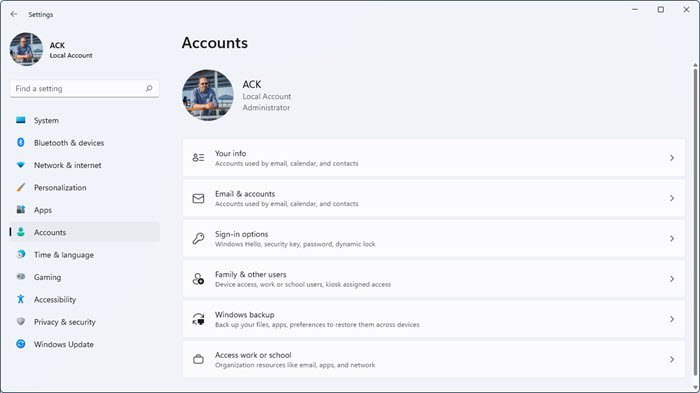This screenshot has height=393, width=700.
Task: Open Windows backup via its right chevron
Action: 672,319
